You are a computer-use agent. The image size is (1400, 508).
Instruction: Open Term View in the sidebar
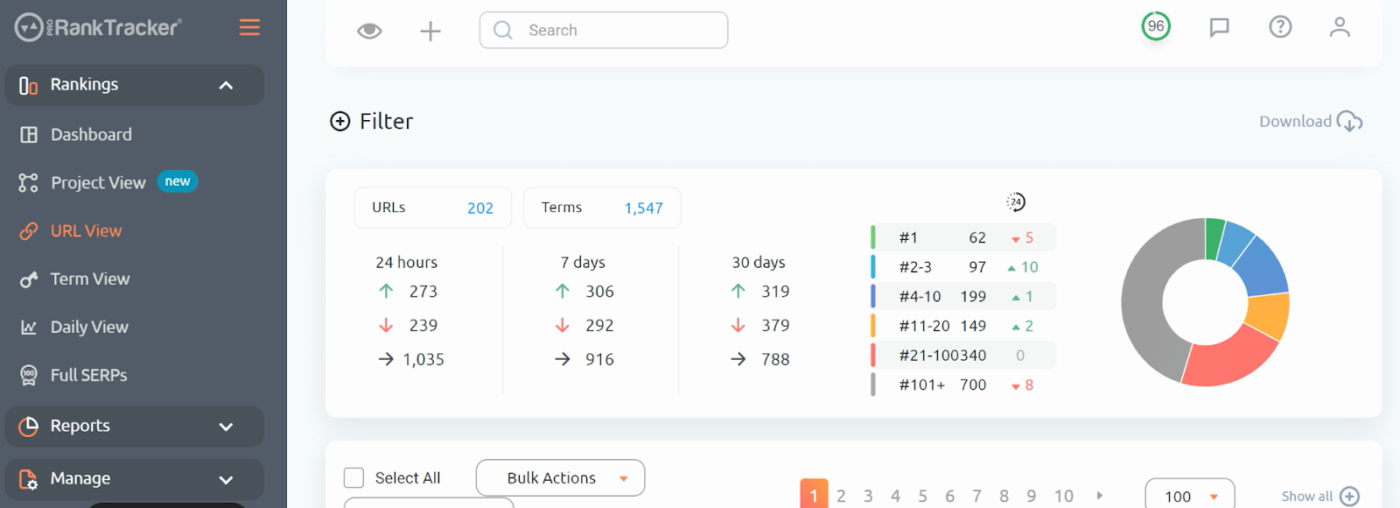[90, 279]
